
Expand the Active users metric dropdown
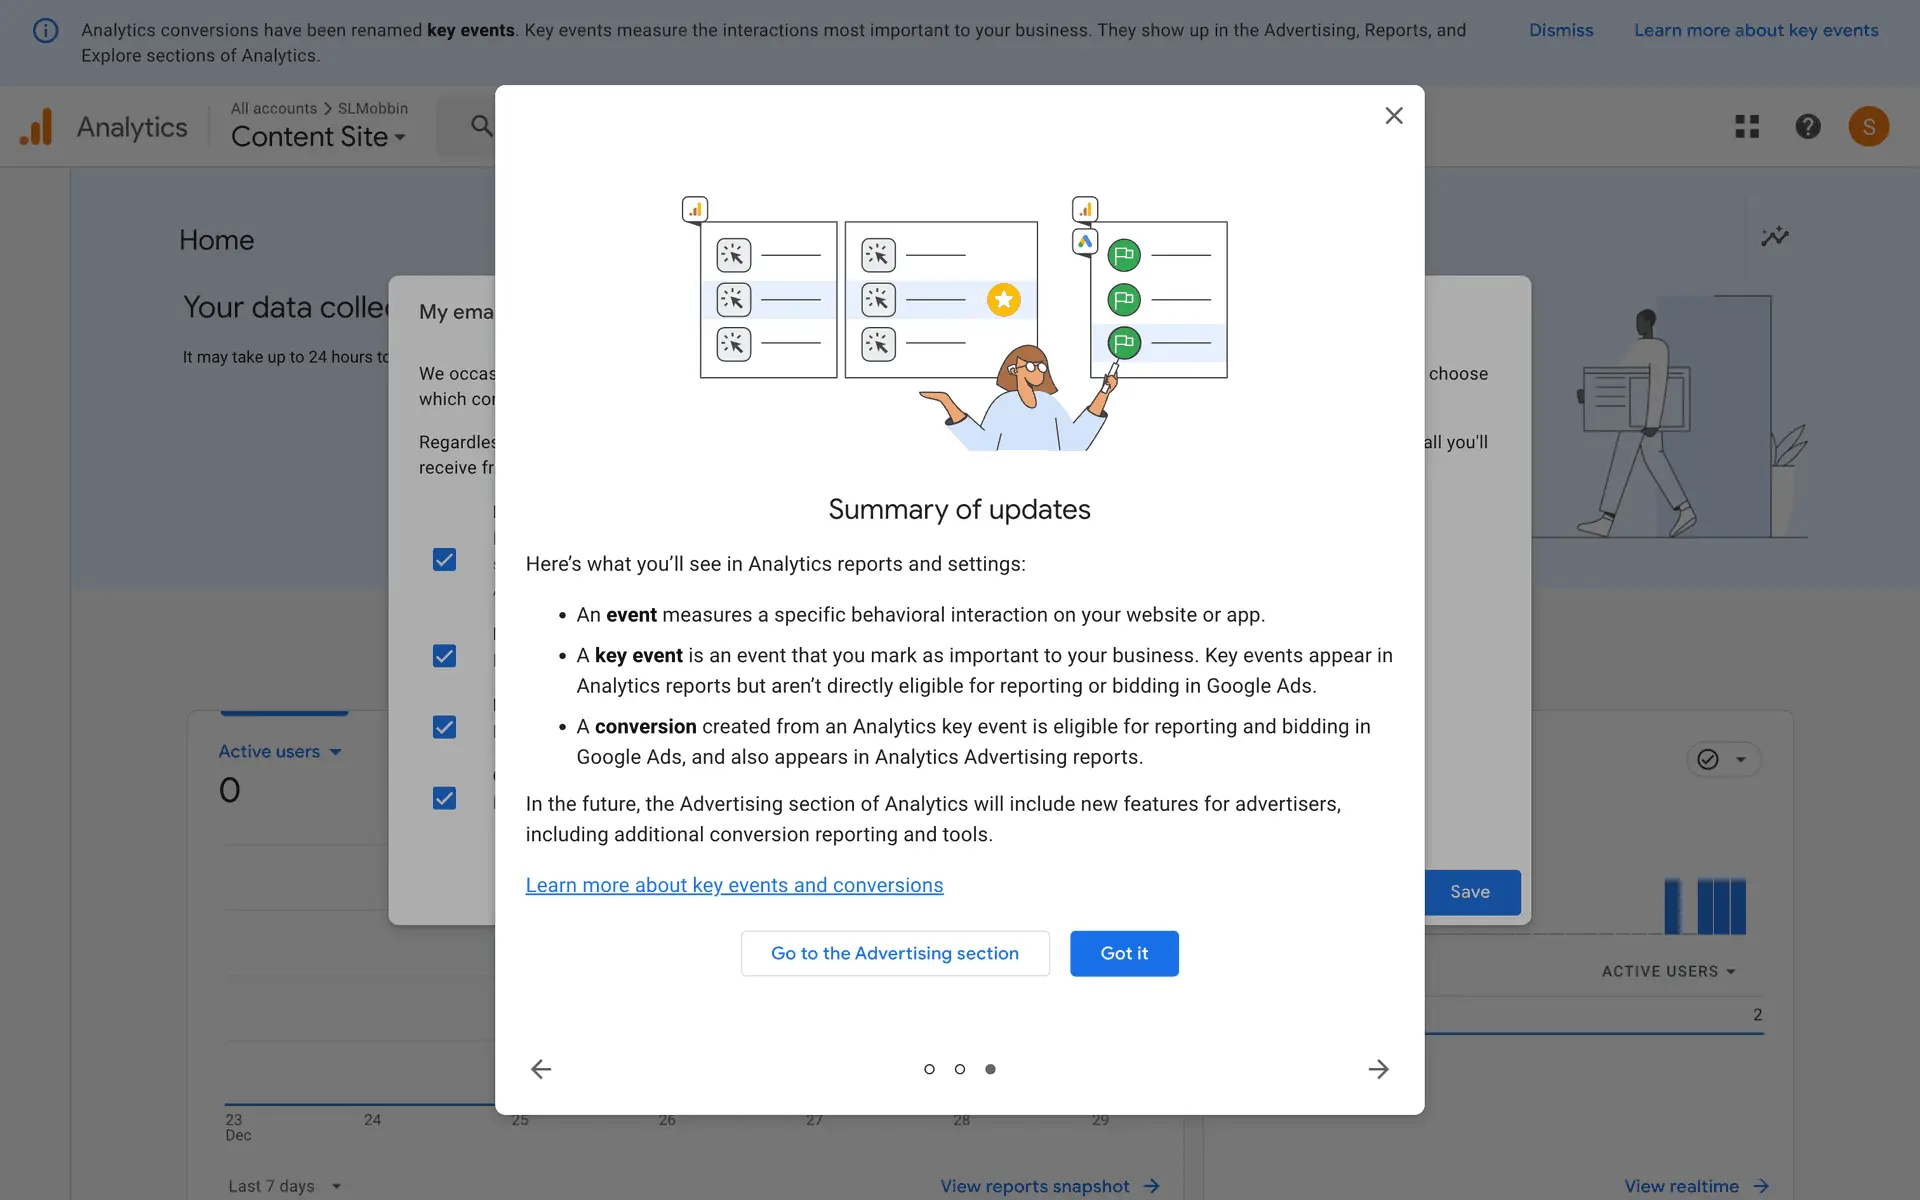(280, 751)
